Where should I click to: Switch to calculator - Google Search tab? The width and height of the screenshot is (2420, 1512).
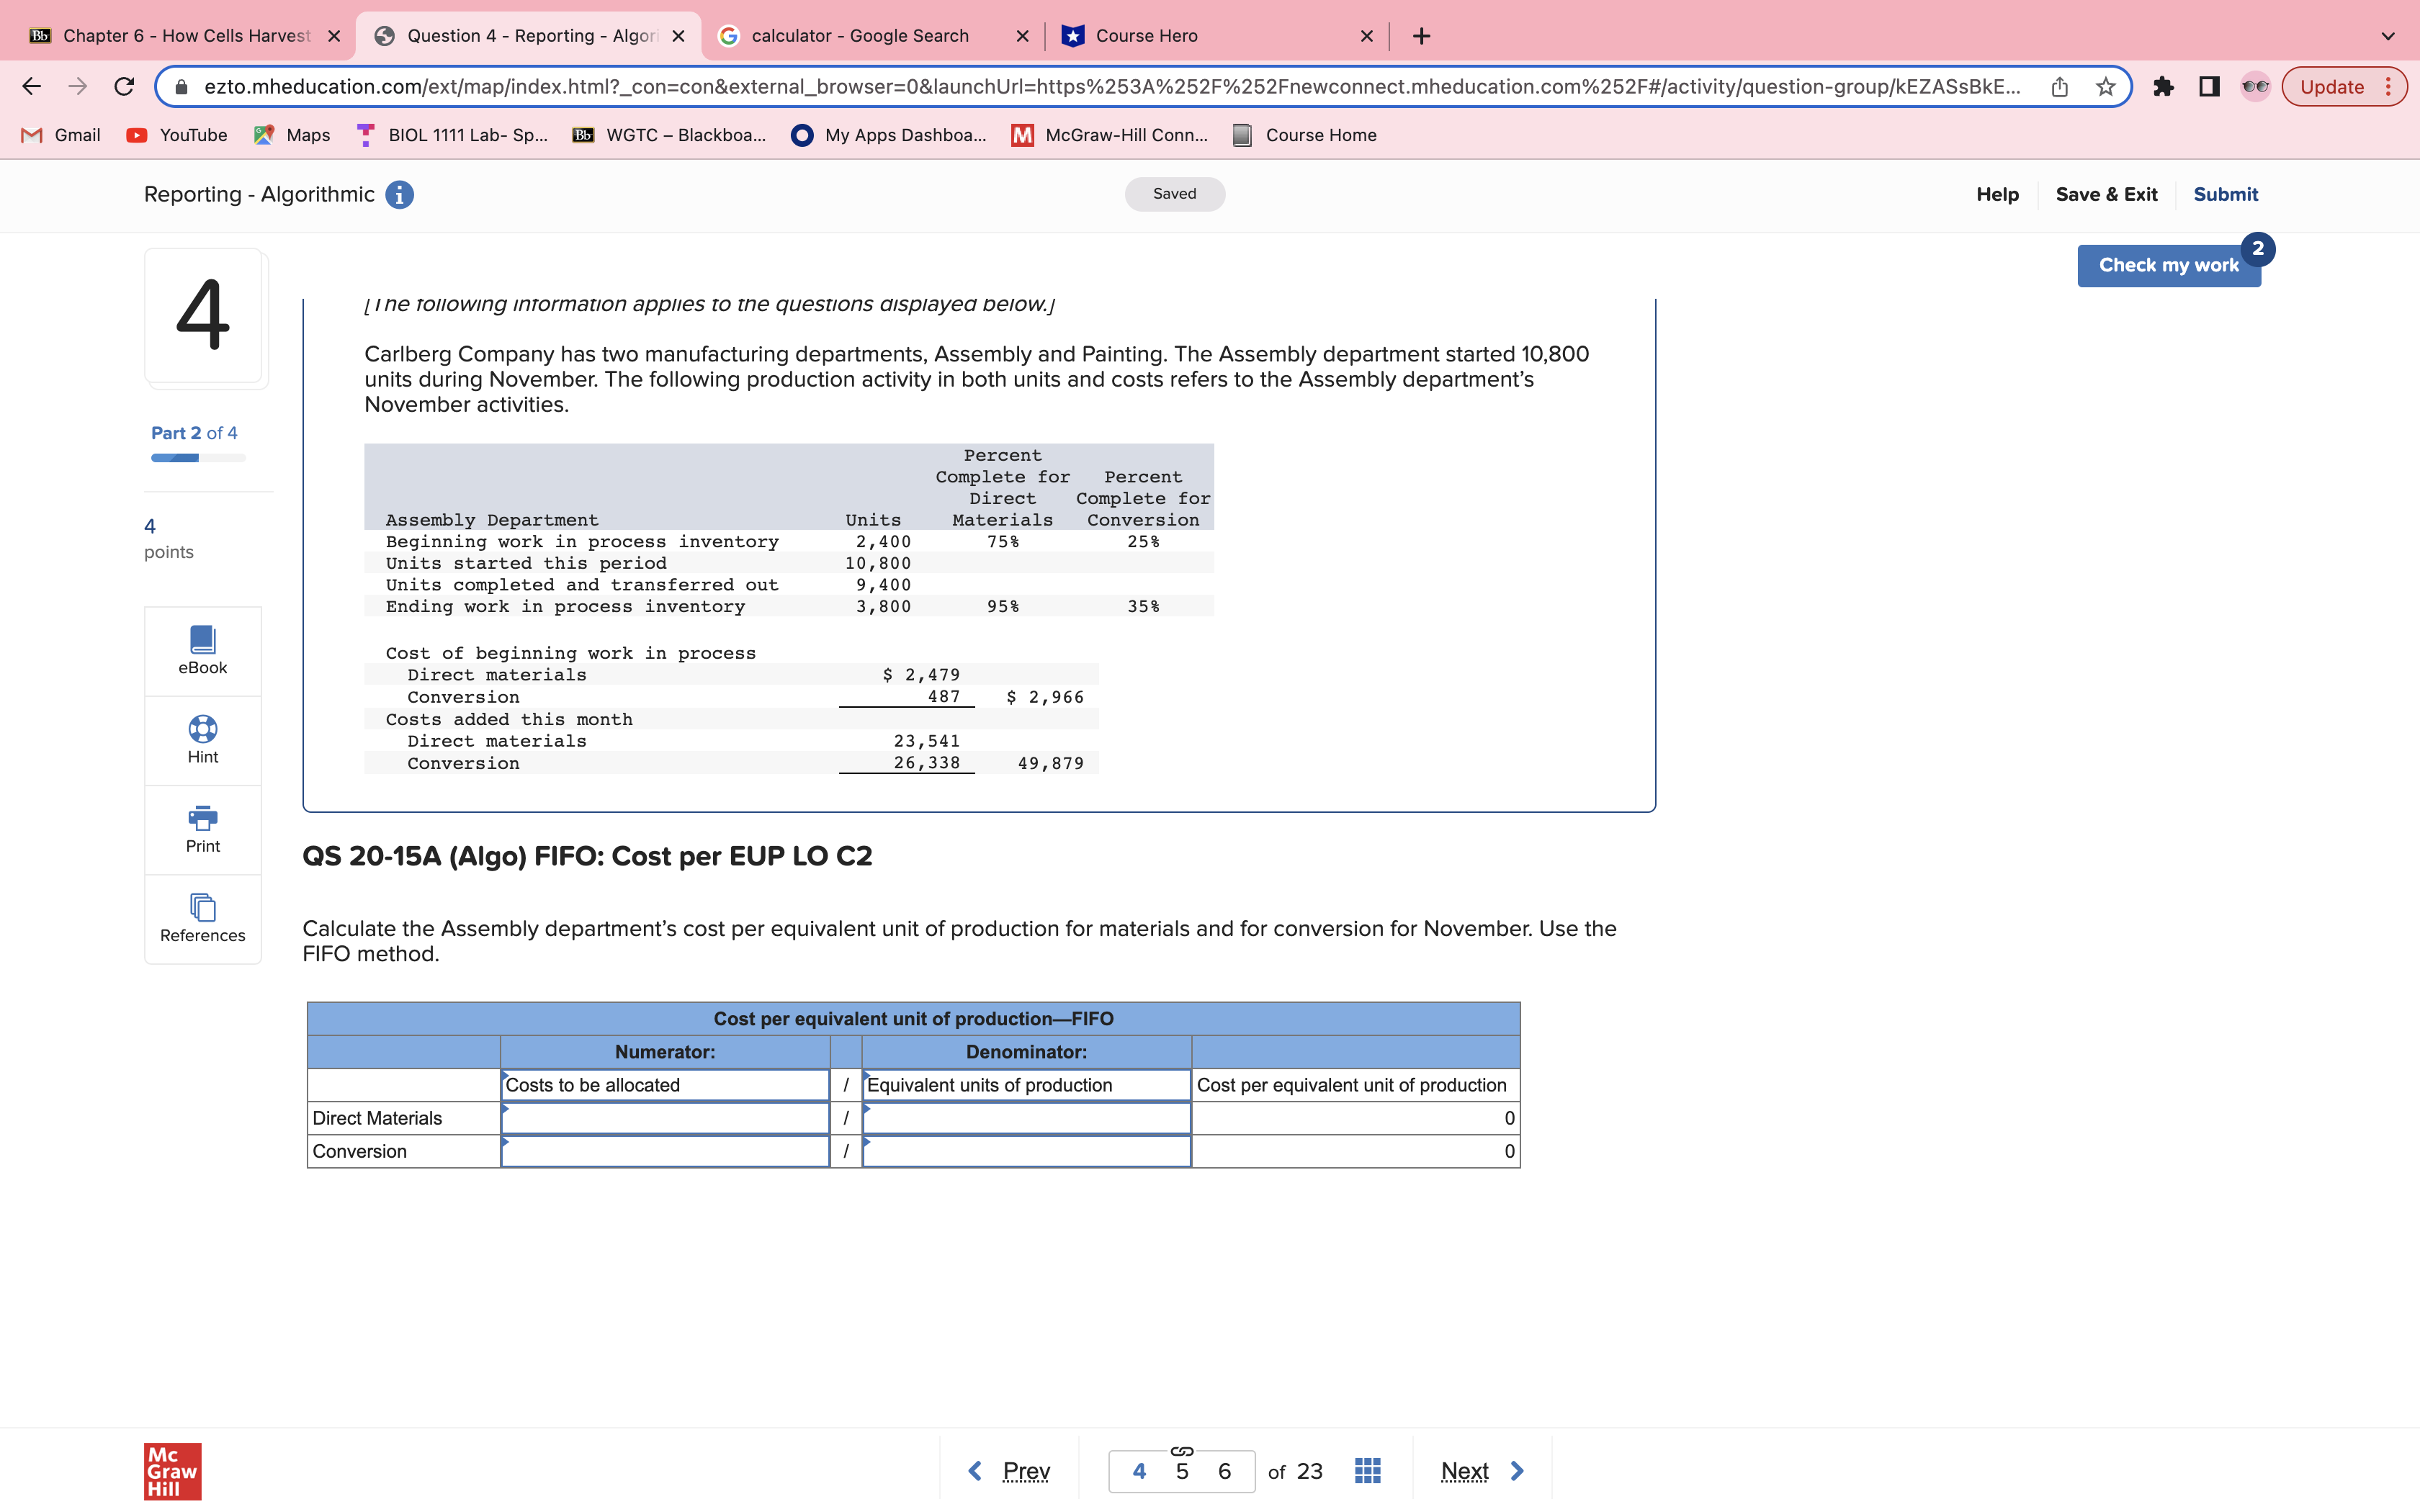coord(860,36)
